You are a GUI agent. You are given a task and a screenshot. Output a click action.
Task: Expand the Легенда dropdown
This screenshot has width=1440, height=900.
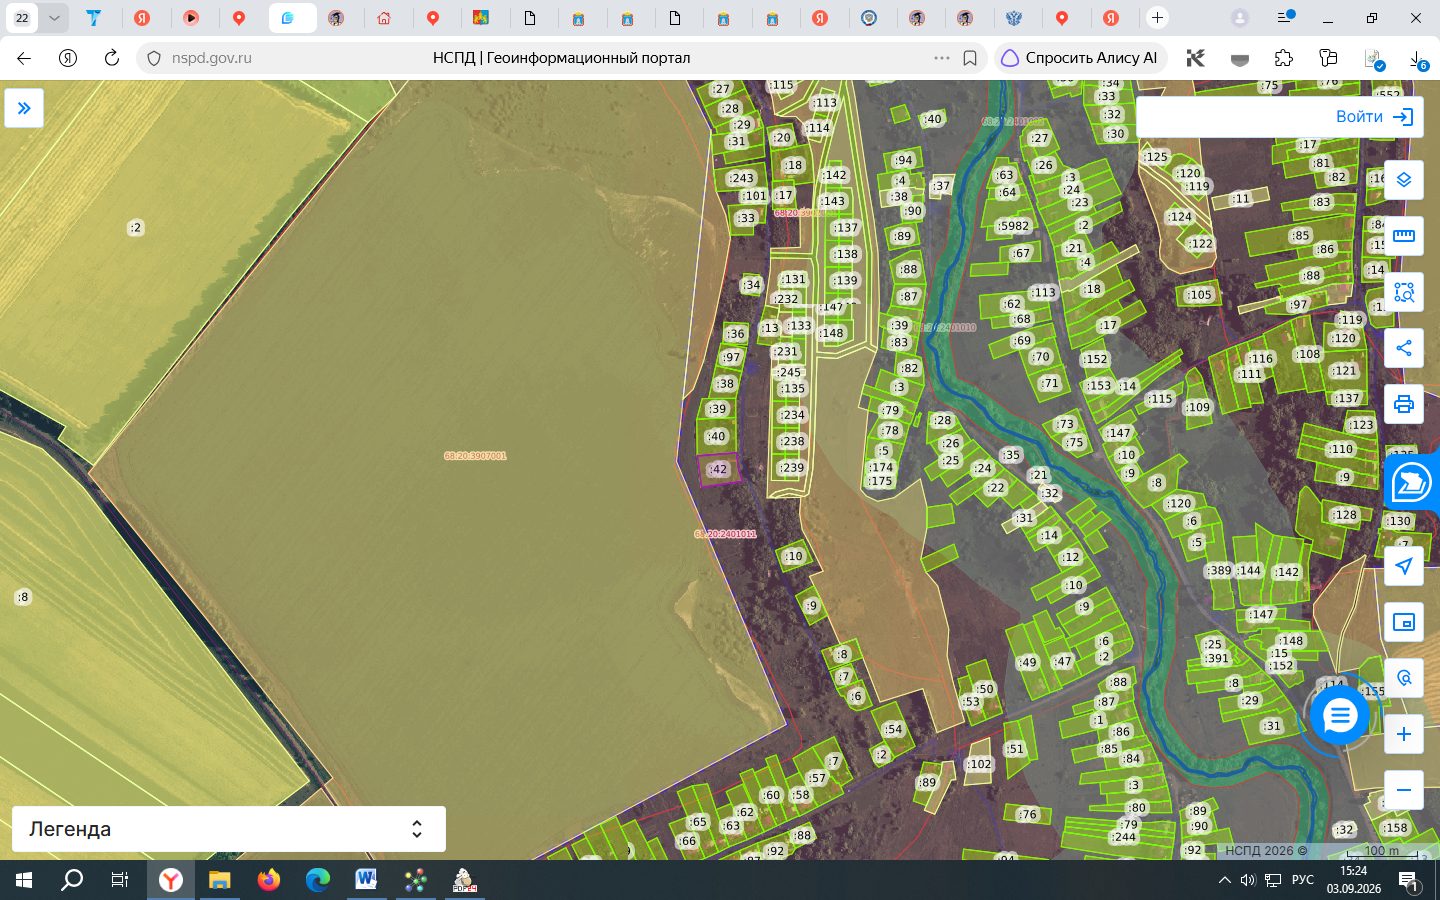(x=229, y=829)
